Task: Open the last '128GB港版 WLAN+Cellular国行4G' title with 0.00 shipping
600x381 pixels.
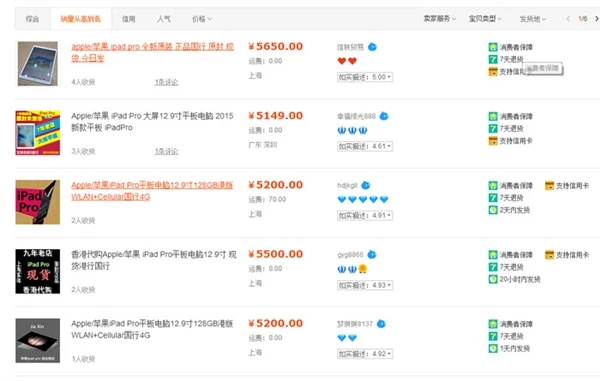Action: tap(152, 329)
